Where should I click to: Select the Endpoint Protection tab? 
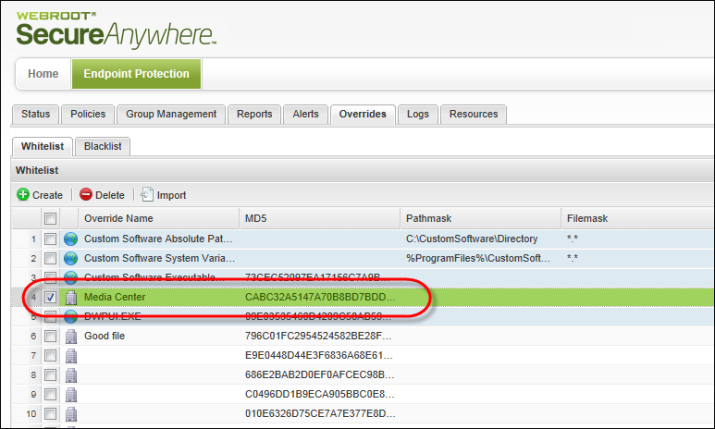coord(136,74)
